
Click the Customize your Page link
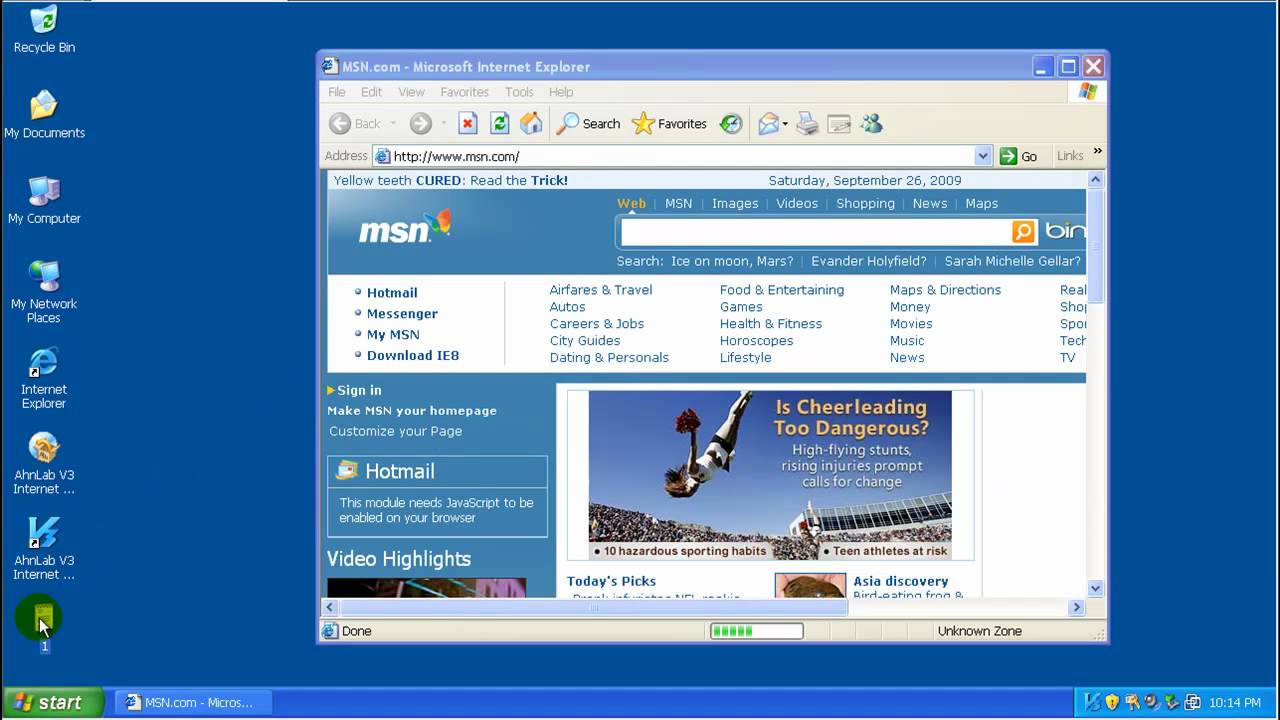395,432
